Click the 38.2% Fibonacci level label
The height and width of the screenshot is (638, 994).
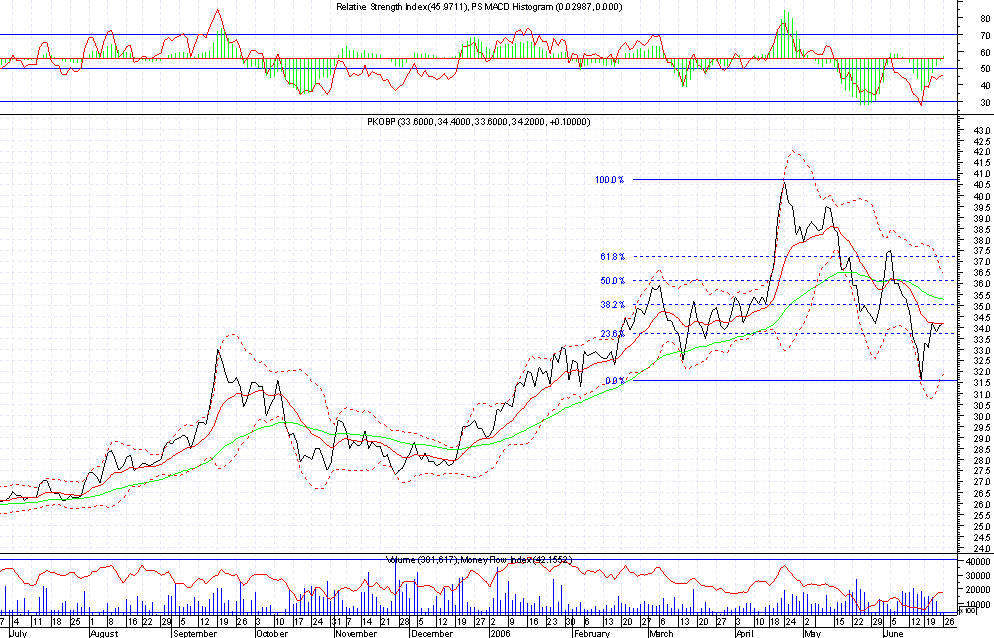pyautogui.click(x=612, y=305)
